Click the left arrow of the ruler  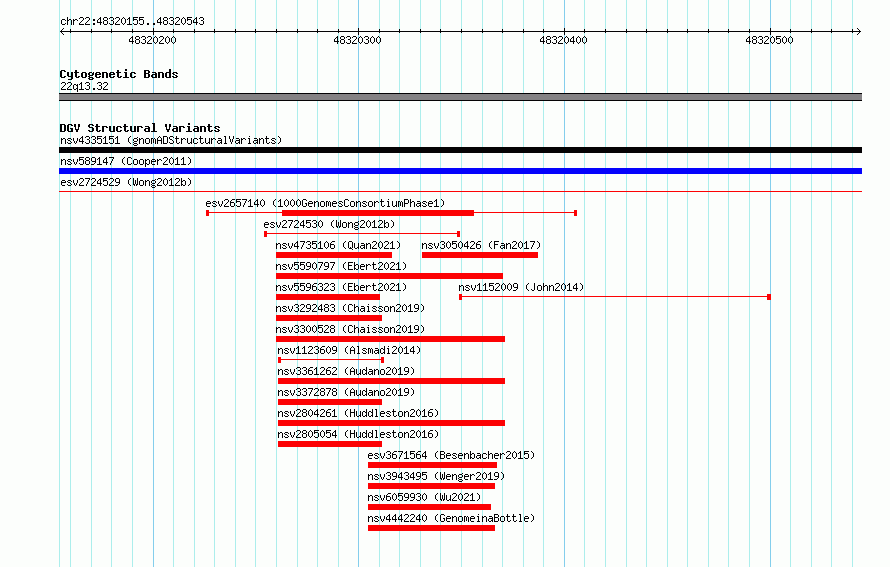pos(63,32)
